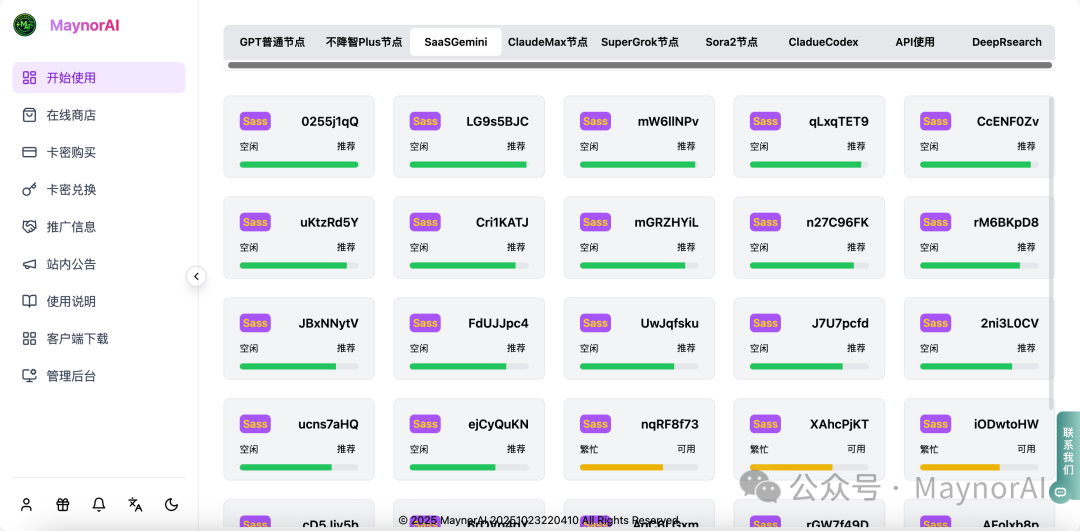Click the Sass badge on Cri1KATJ card
This screenshot has width=1080, height=531.
pos(425,222)
